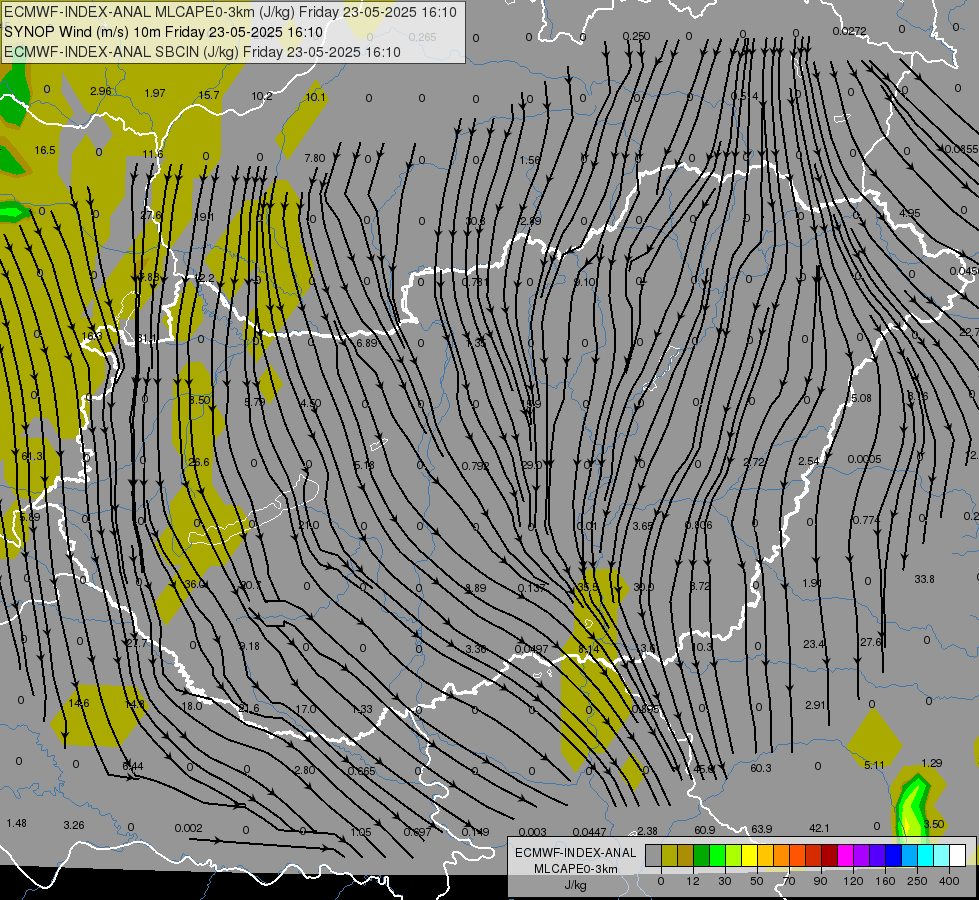Click the grid value 3.65
This screenshot has height=900, width=979.
[x=642, y=526]
